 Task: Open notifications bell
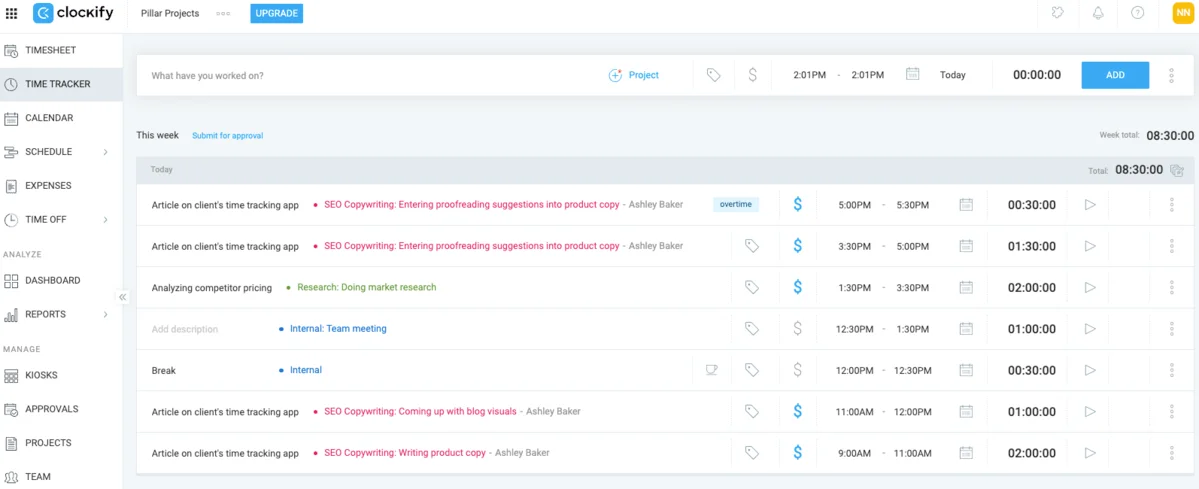pyautogui.click(x=1098, y=13)
